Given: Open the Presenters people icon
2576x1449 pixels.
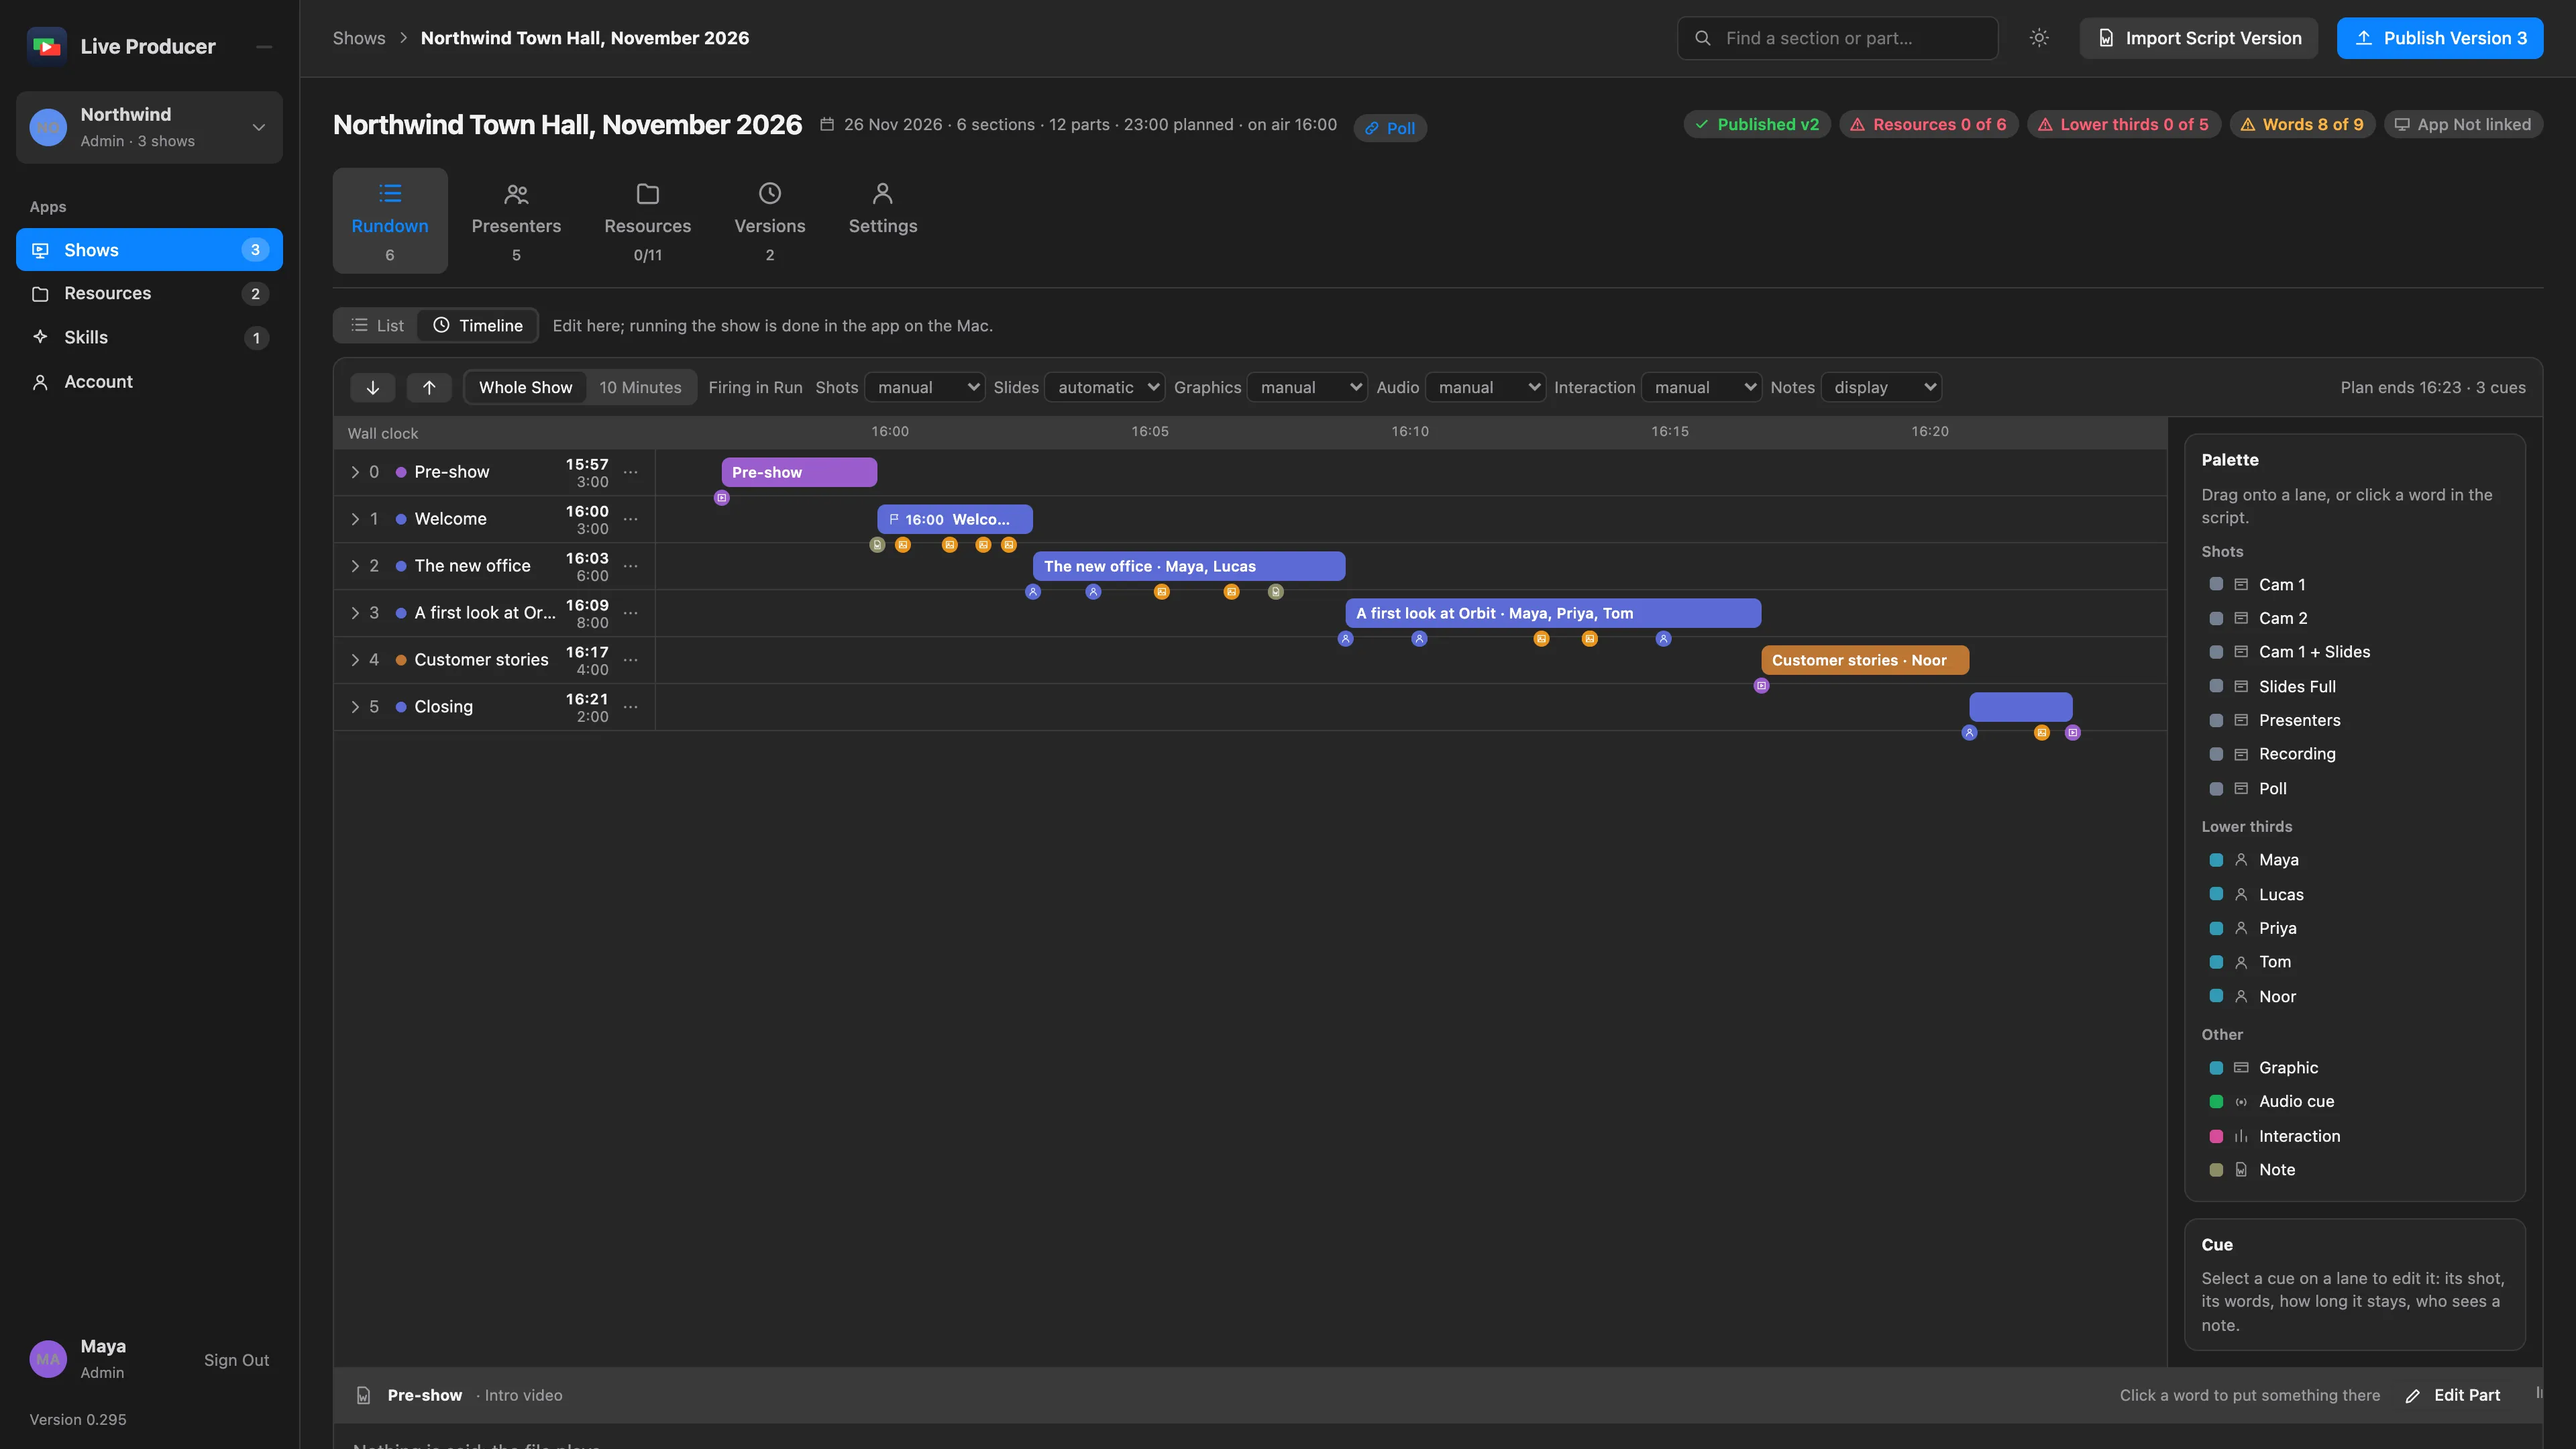Looking at the screenshot, I should (x=516, y=193).
